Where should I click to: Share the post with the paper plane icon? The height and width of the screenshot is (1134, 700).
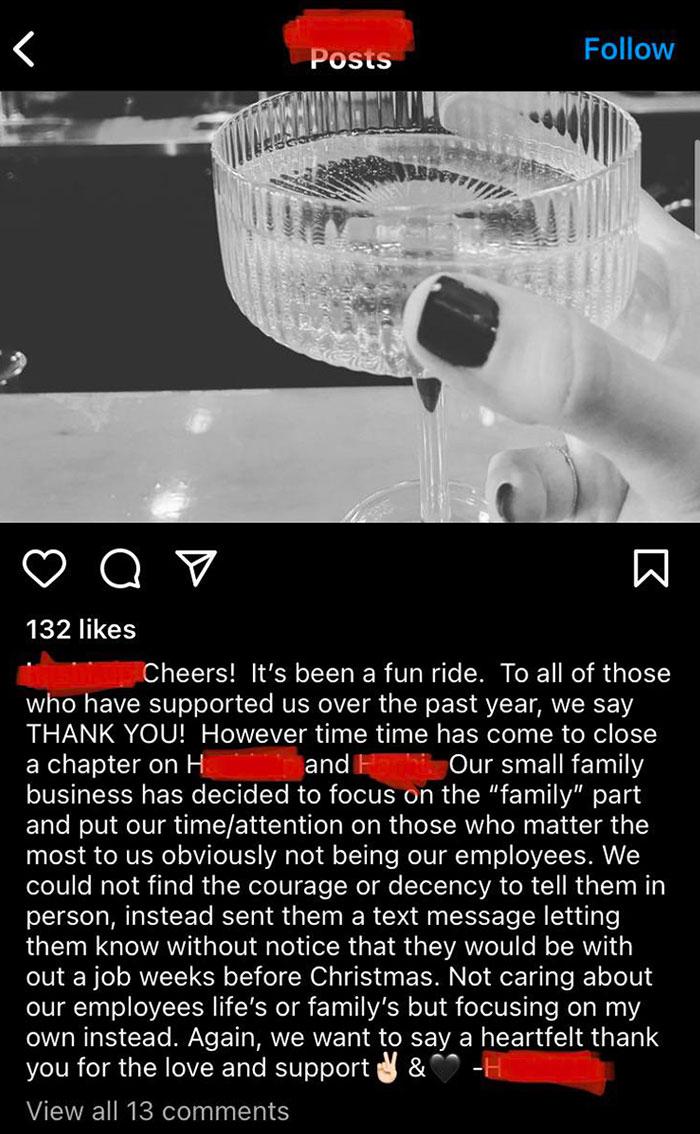[199, 566]
